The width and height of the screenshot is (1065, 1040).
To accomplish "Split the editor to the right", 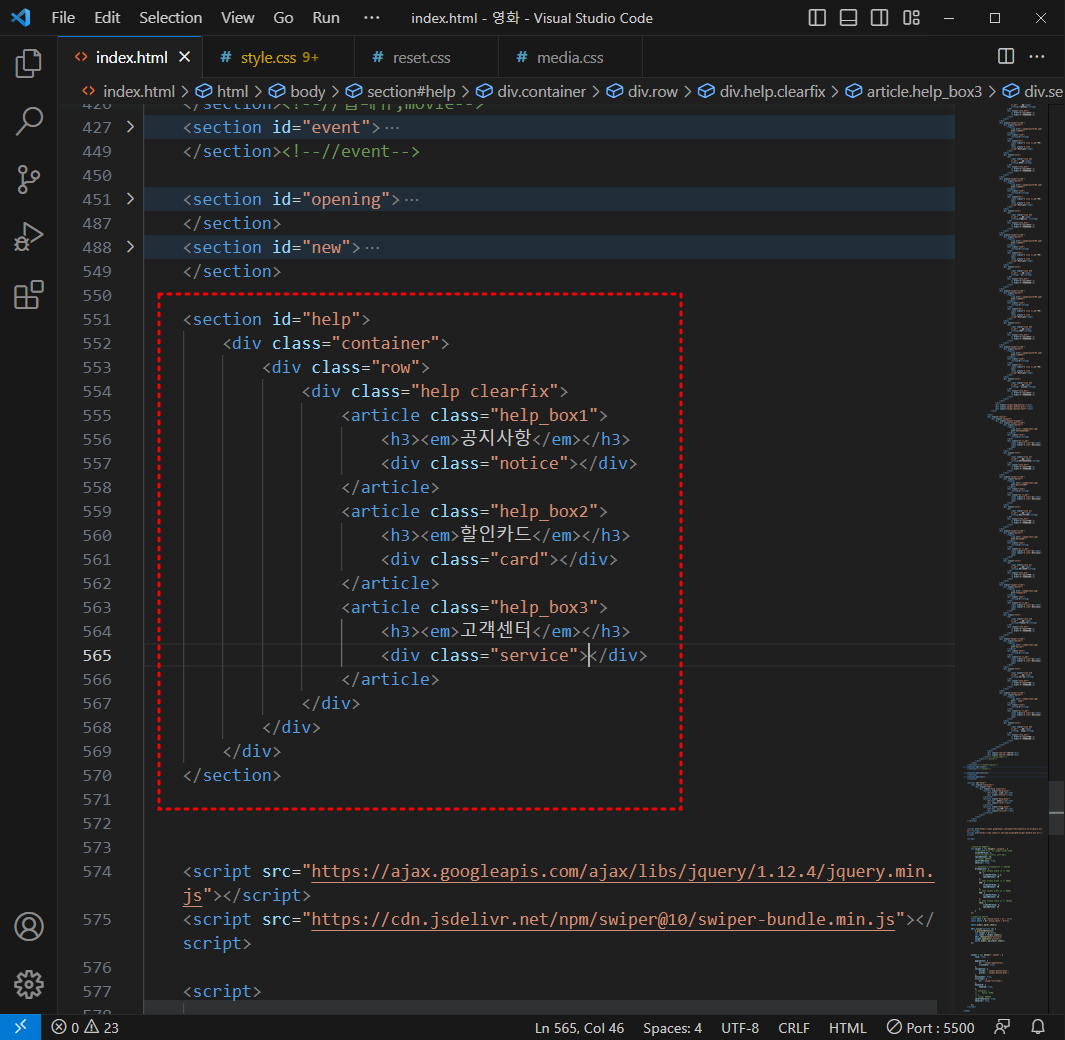I will (x=1006, y=56).
